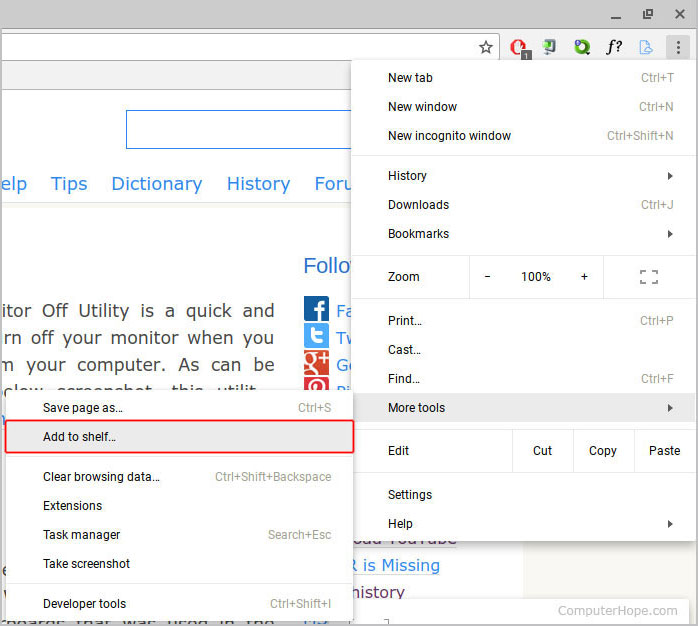
Task: Decrease zoom with the minus button
Action: coord(487,276)
